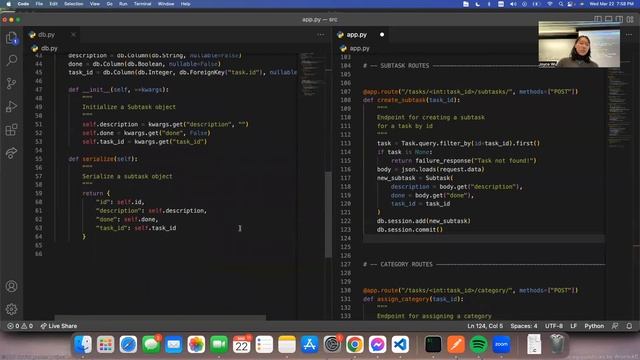This screenshot has height=360, width=640.
Task: Open the Extensions view
Action: [x=11, y=130]
